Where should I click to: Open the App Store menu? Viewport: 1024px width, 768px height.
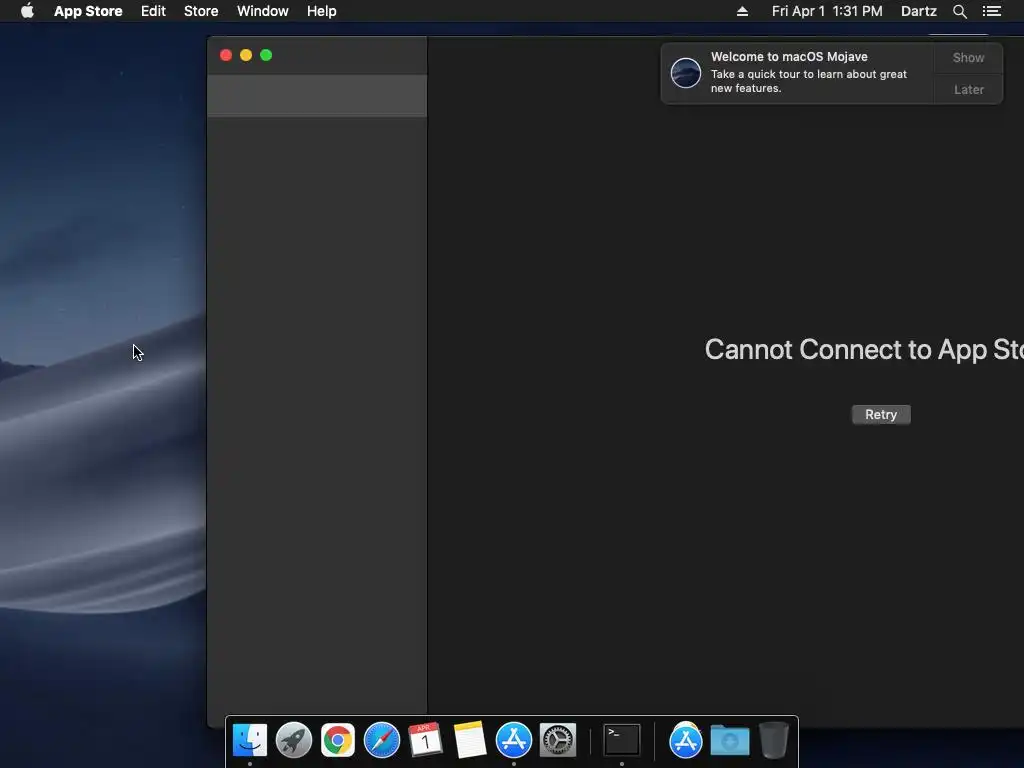pyautogui.click(x=88, y=11)
